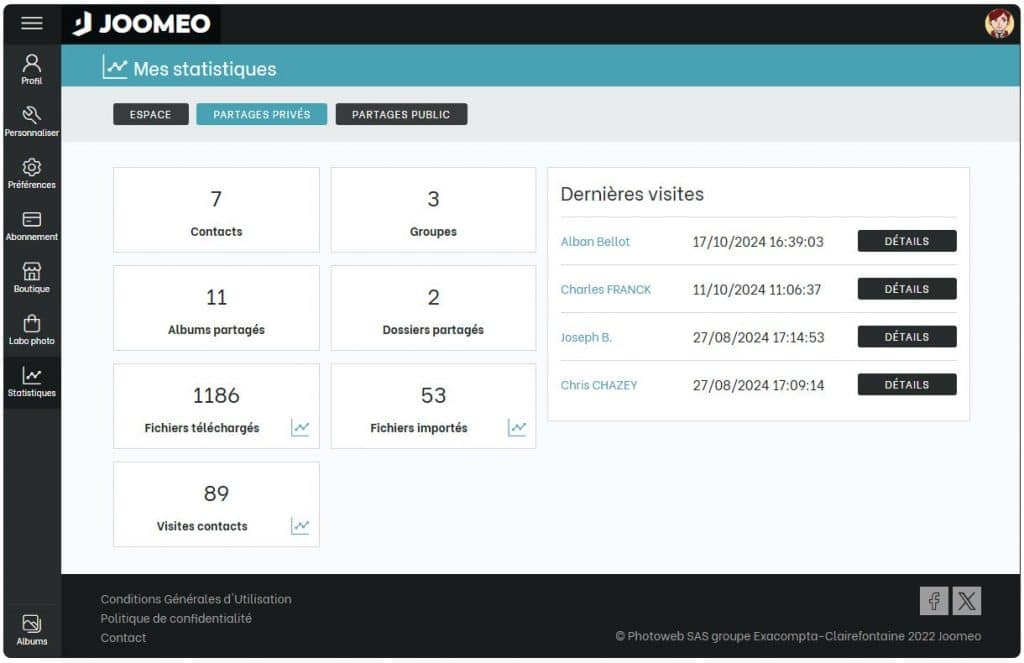
Task: Open Préférences gear in the sidebar
Action: (31, 174)
